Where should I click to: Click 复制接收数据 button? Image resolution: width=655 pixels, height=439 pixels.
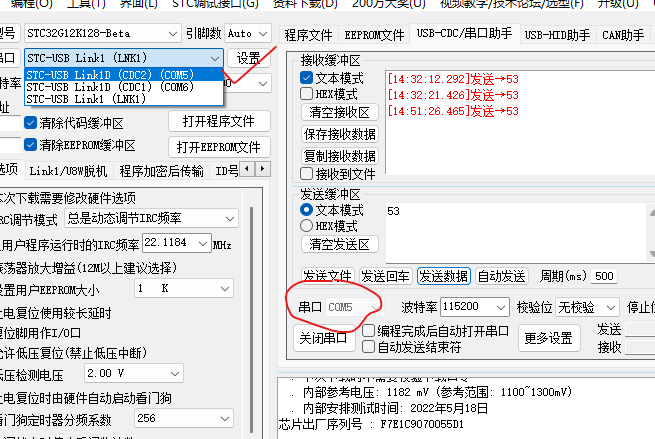[x=340, y=156]
